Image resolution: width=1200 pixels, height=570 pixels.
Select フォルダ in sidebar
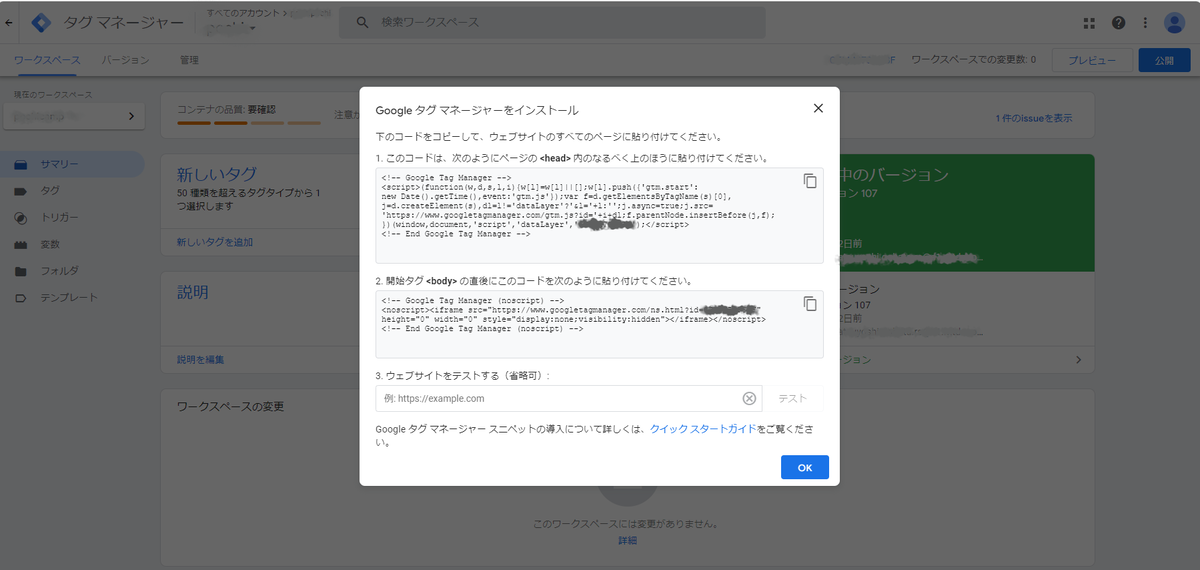pos(72,271)
